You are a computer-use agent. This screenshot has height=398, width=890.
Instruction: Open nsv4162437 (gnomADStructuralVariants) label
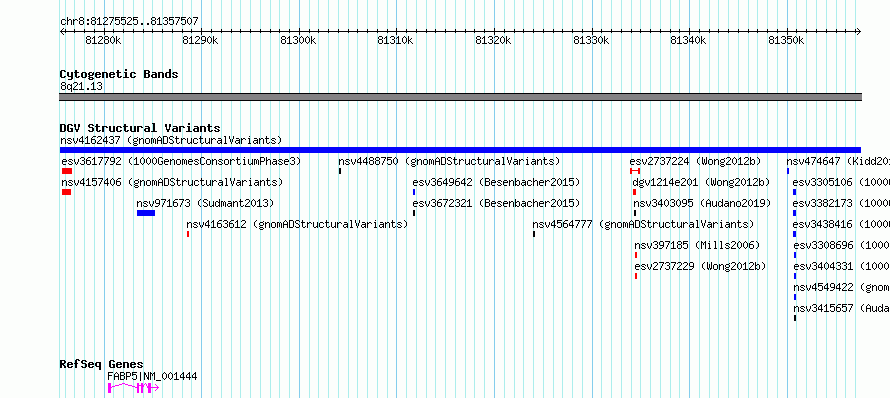171,140
